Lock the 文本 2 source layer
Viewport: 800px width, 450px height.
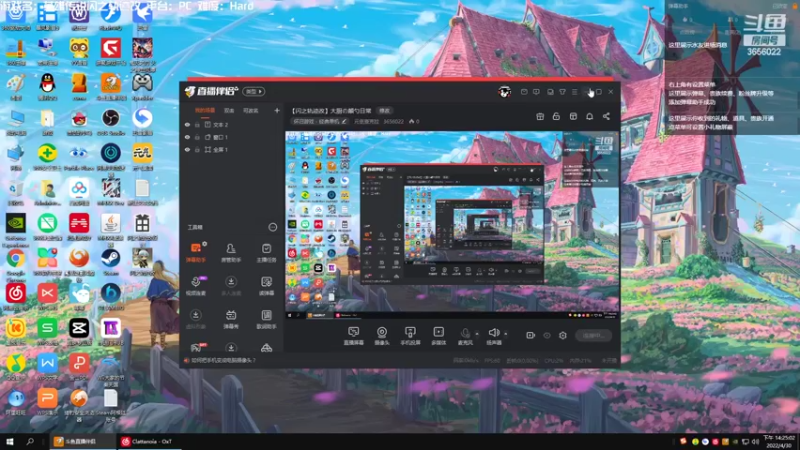[x=197, y=124]
